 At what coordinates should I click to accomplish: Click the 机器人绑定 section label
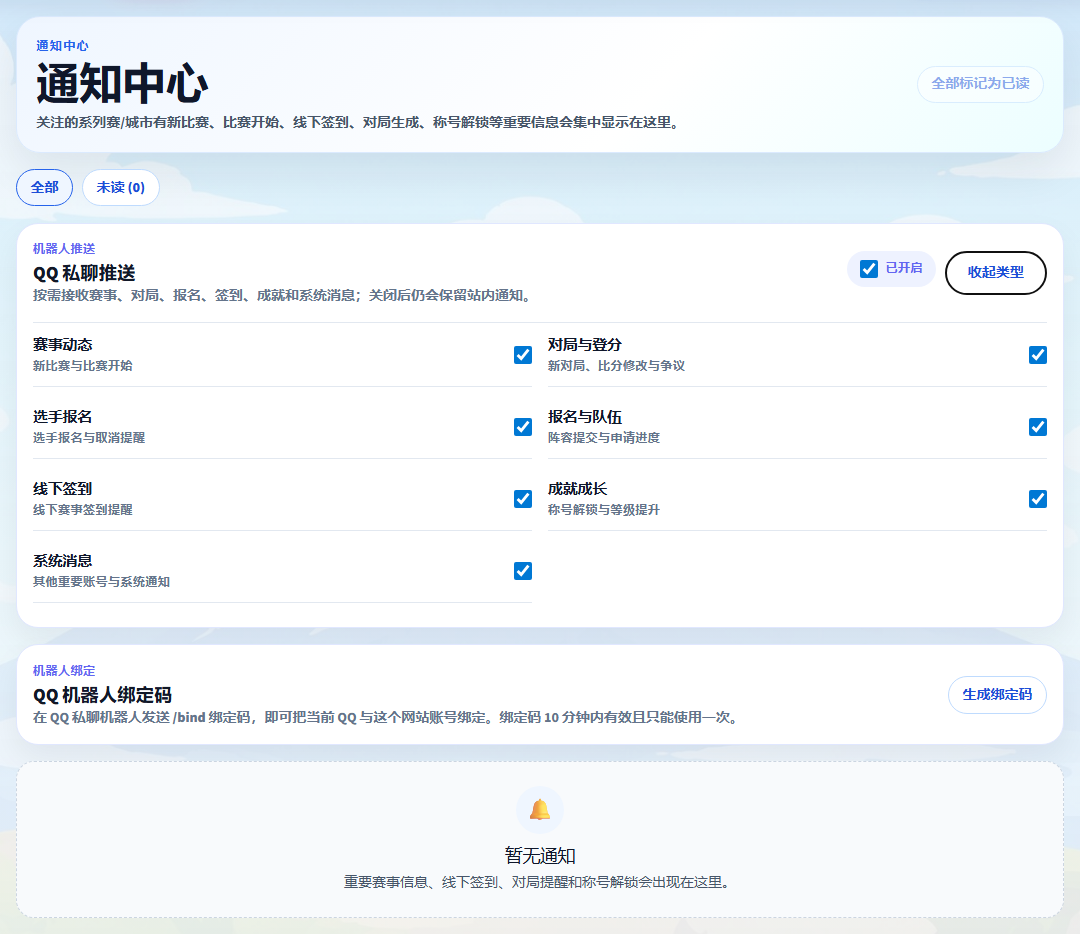pyautogui.click(x=64, y=670)
